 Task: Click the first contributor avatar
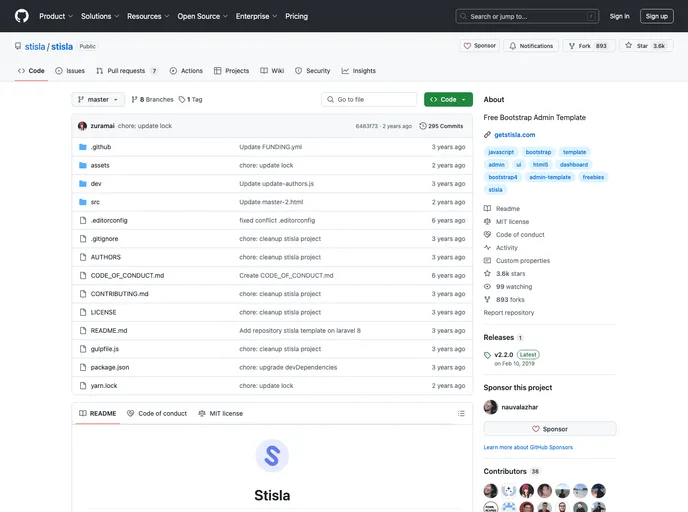[x=491, y=491]
